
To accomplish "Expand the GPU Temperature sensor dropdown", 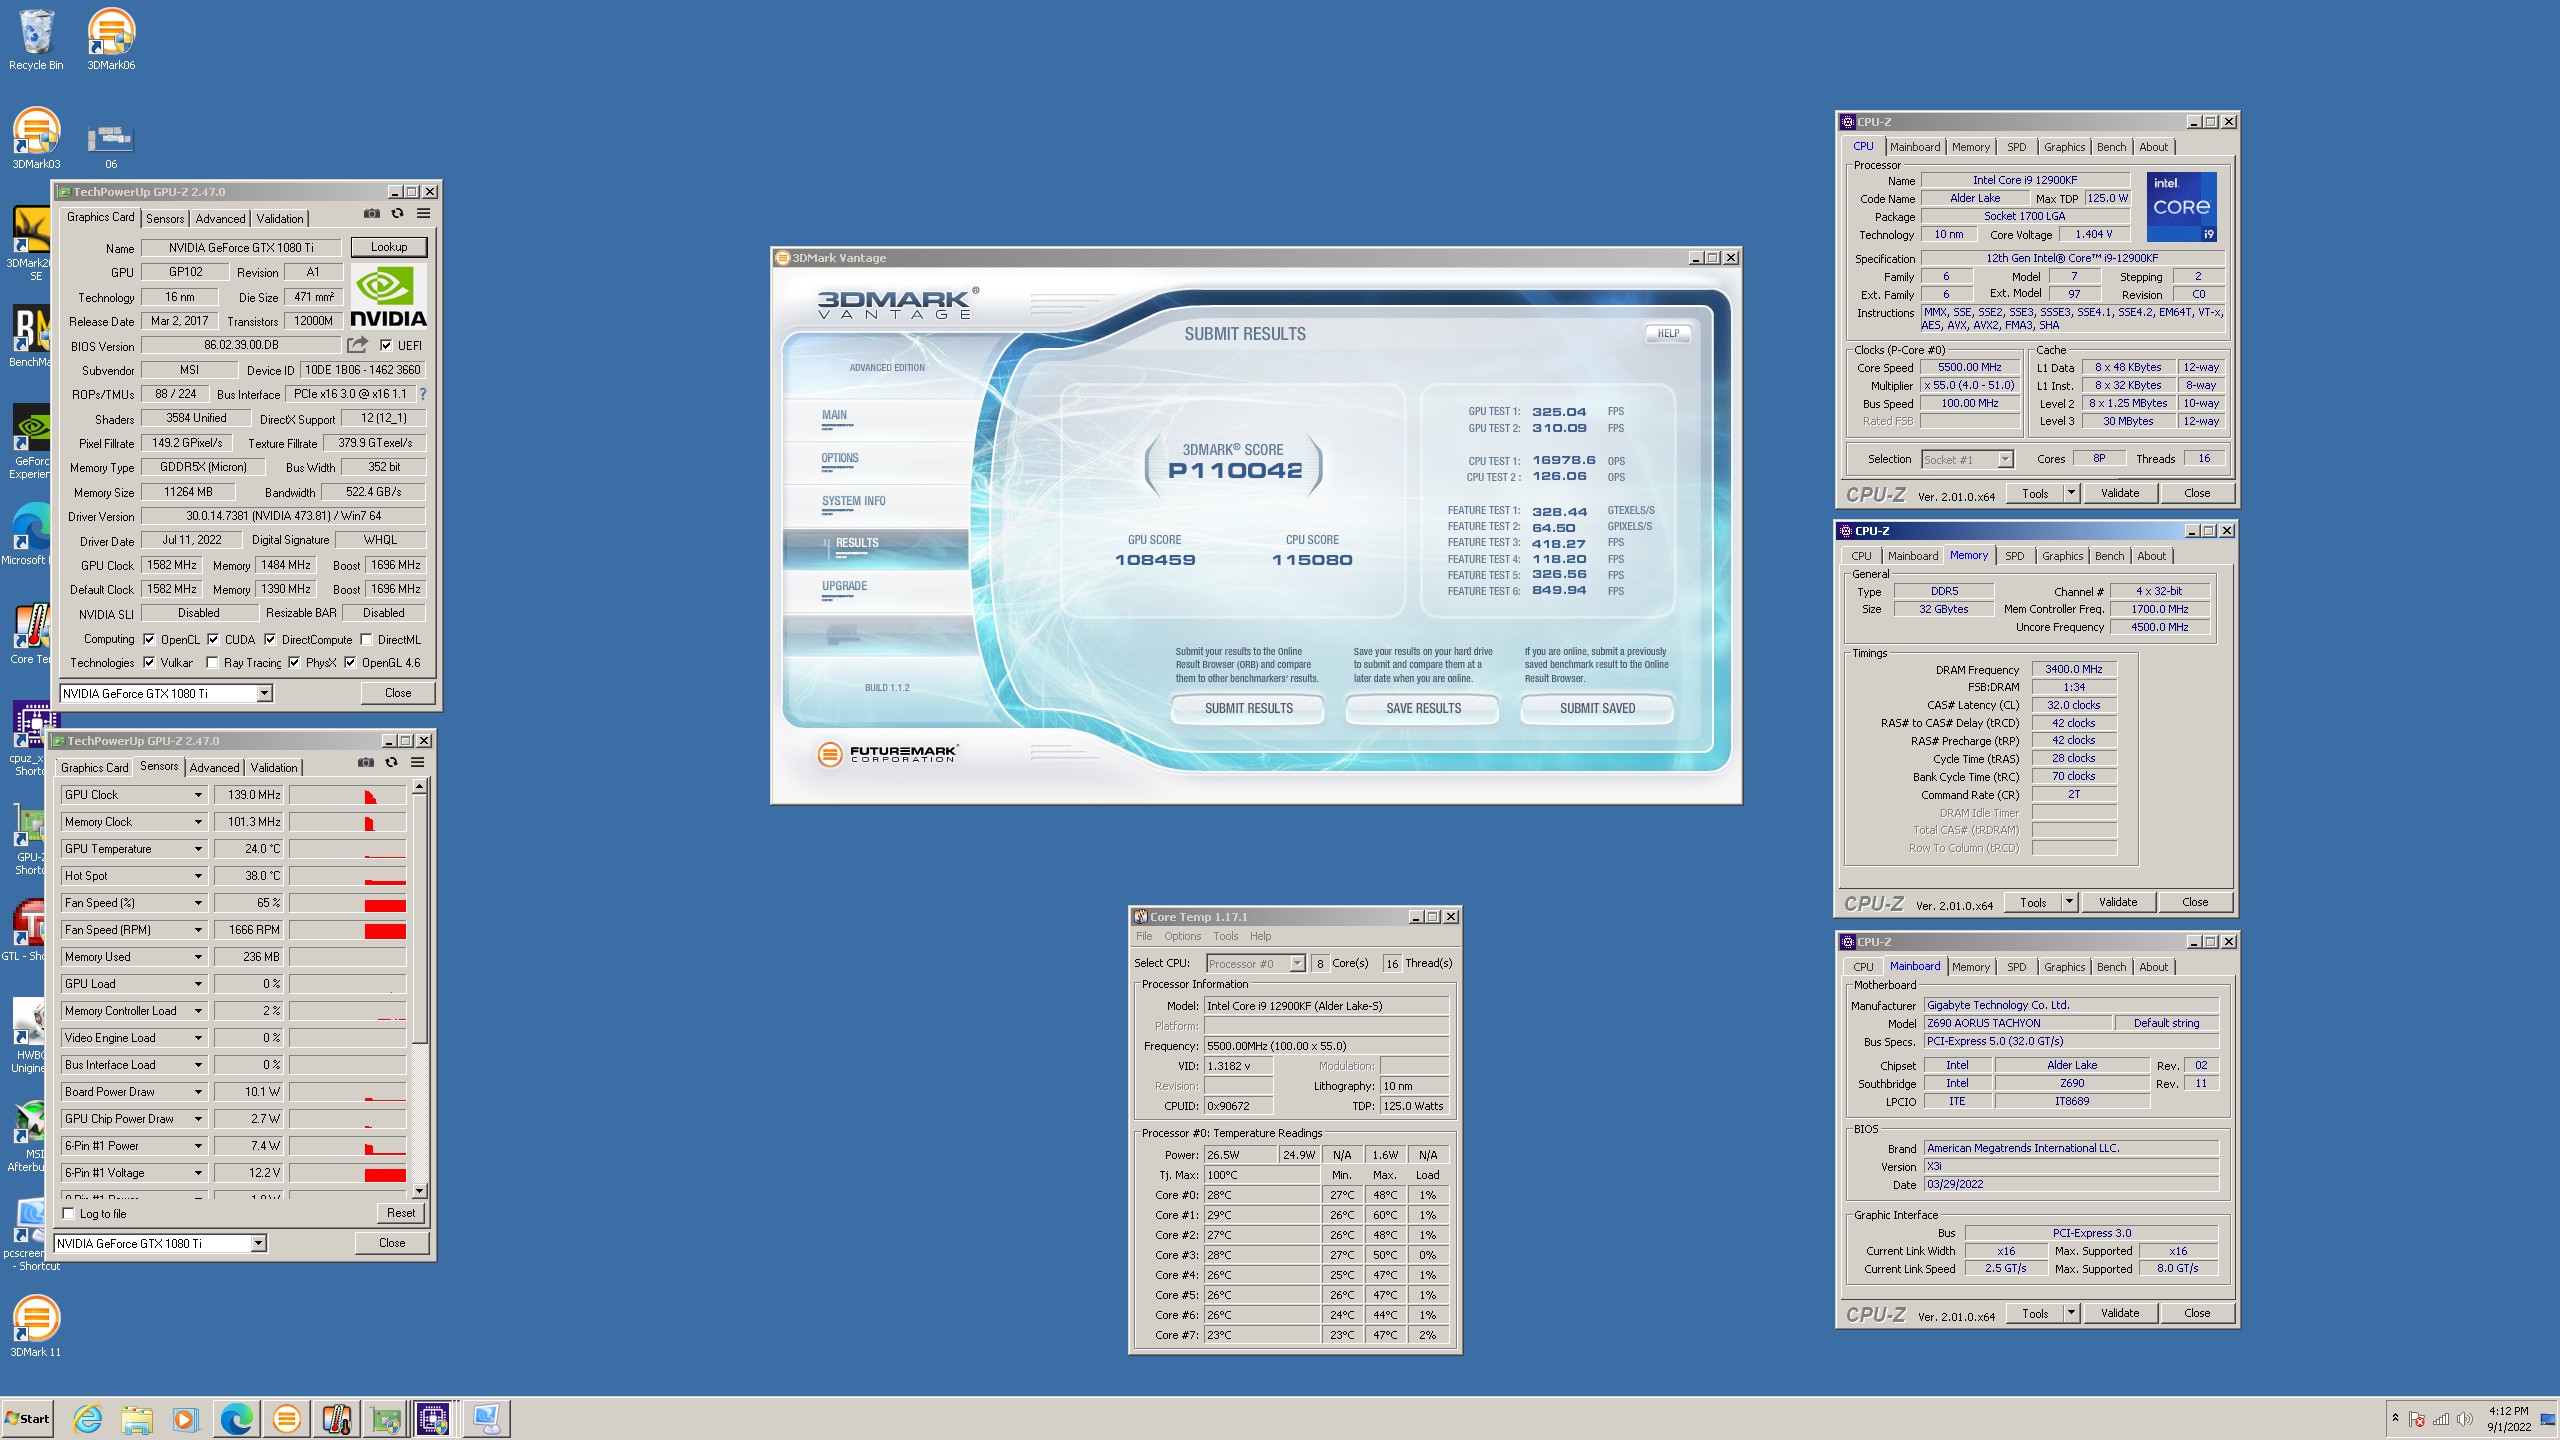I will (x=198, y=849).
